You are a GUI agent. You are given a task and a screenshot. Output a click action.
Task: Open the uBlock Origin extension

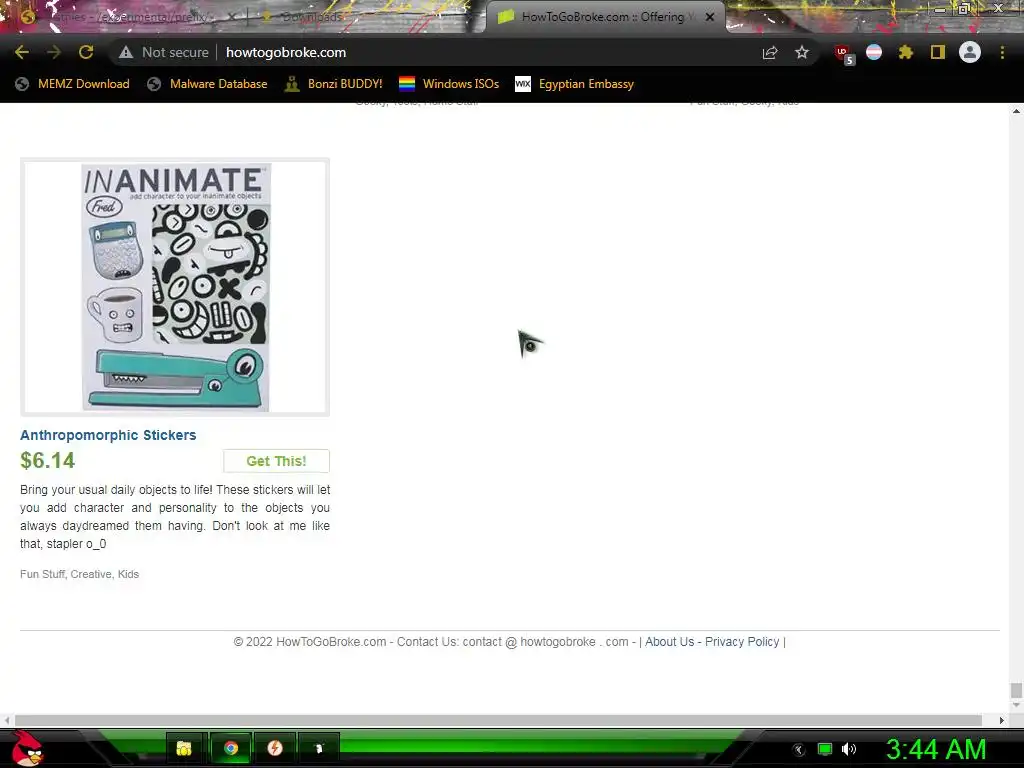tap(844, 54)
